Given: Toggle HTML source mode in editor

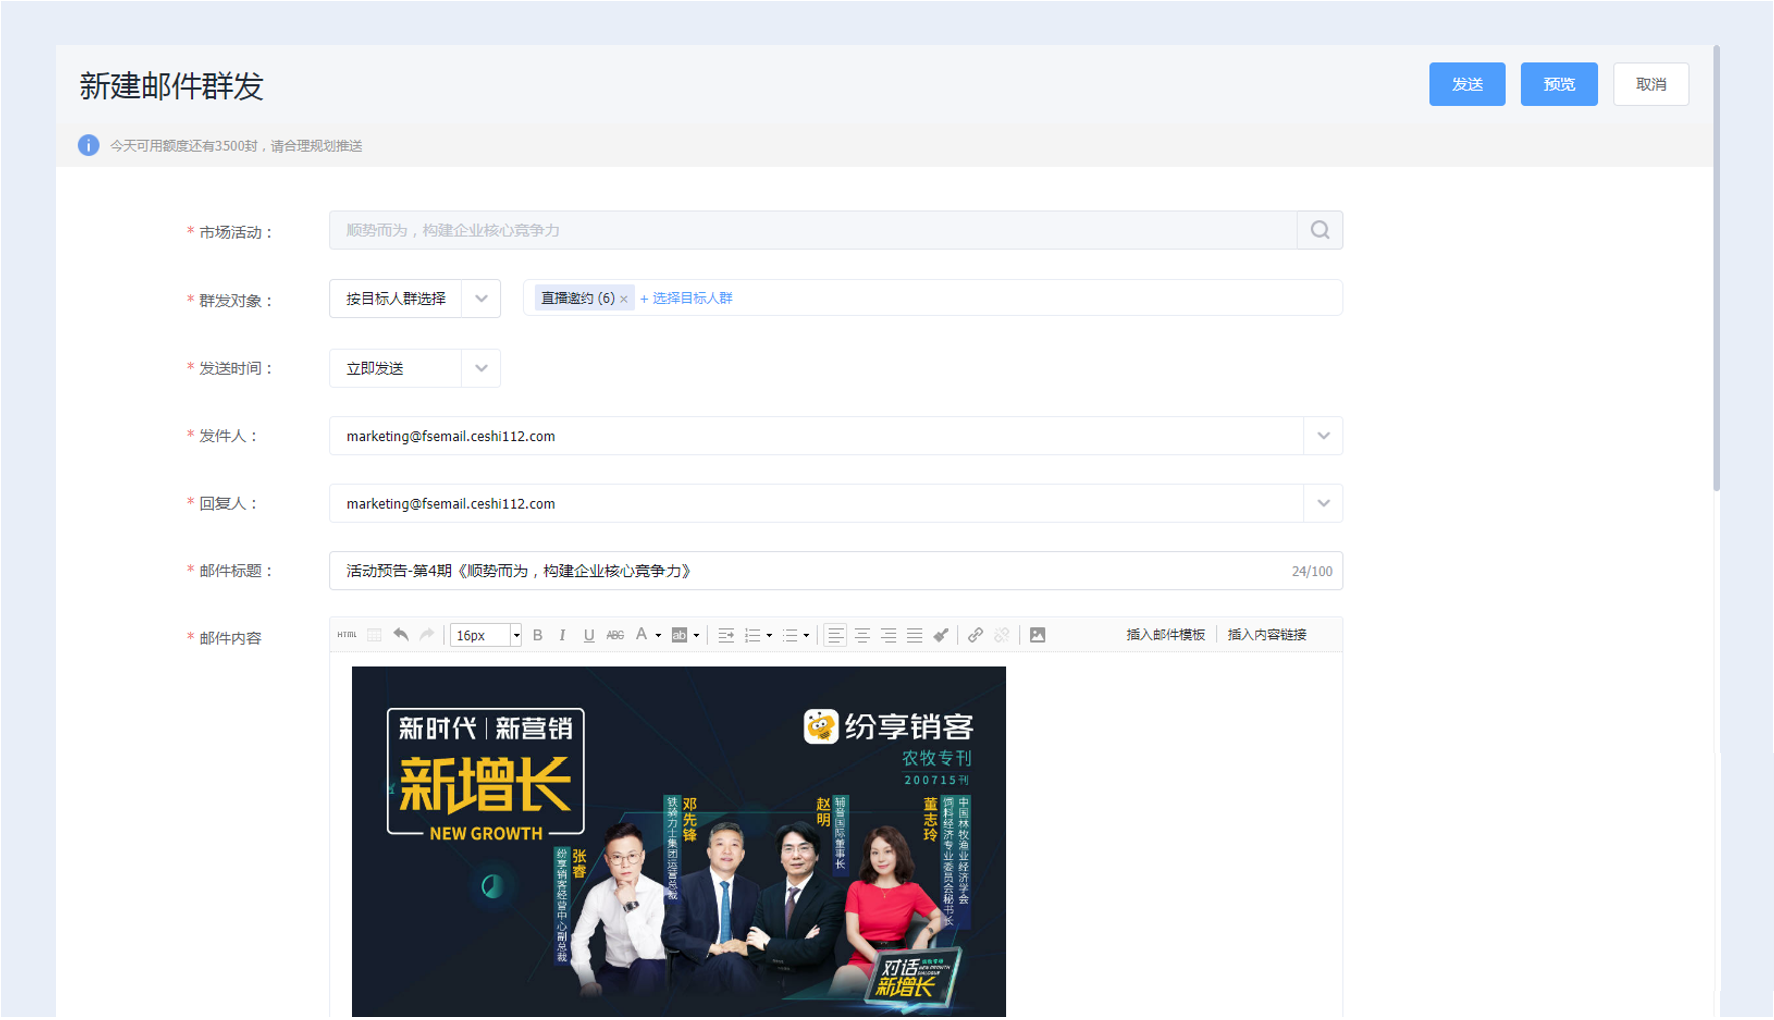Looking at the screenshot, I should click(347, 635).
